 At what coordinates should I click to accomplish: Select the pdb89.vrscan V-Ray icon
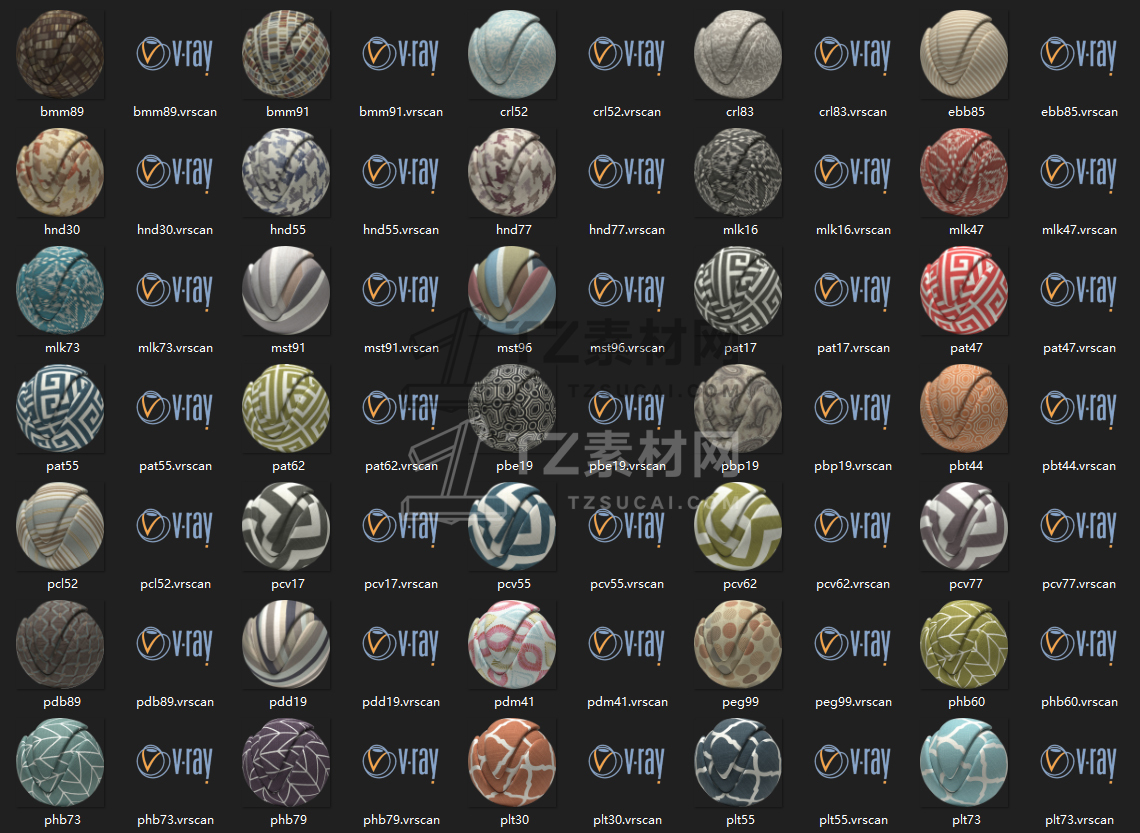click(174, 645)
